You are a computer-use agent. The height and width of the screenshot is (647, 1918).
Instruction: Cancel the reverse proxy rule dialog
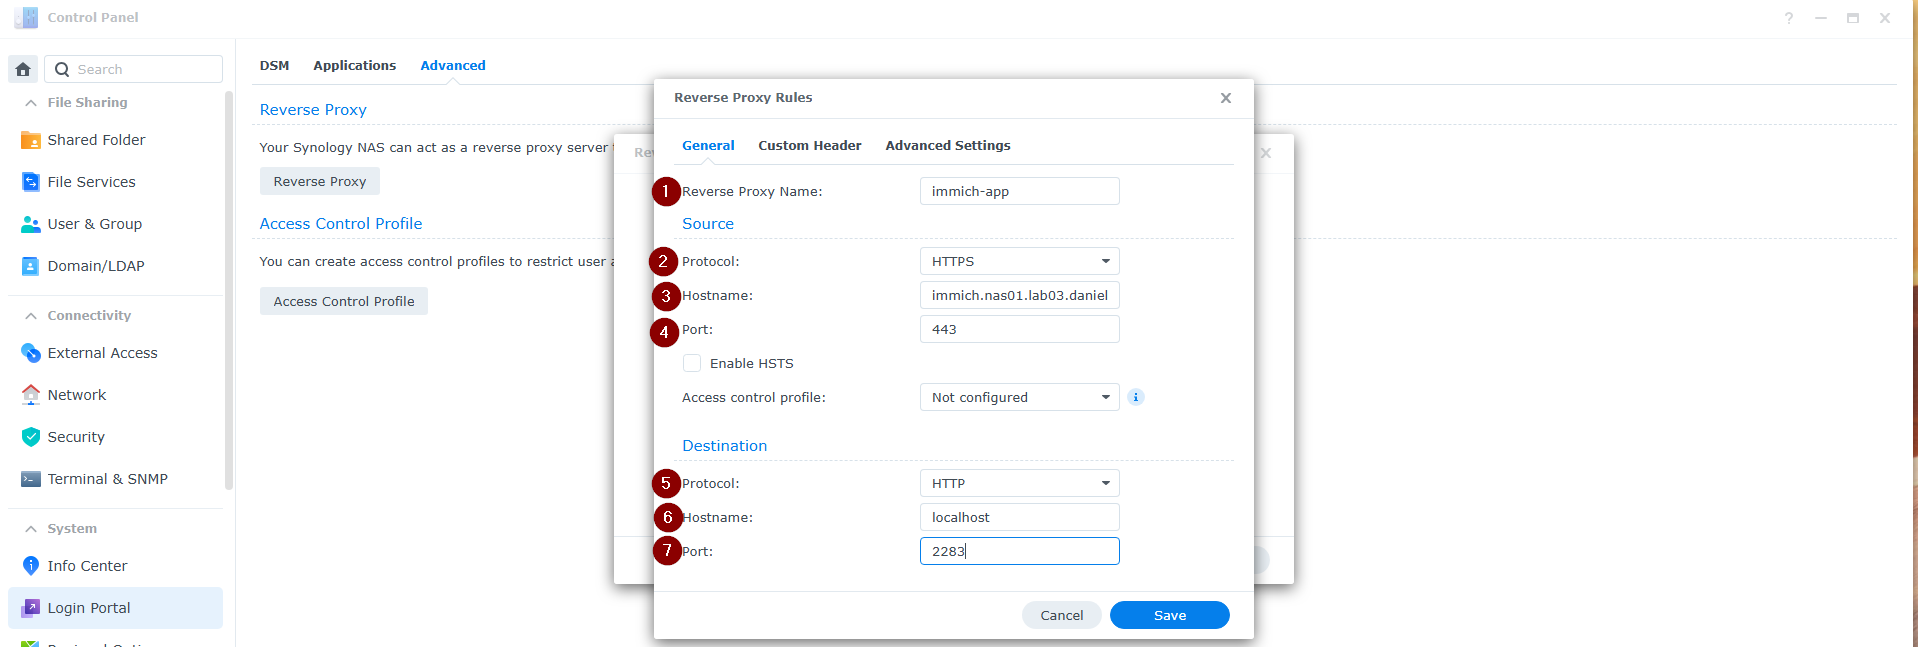pos(1061,615)
